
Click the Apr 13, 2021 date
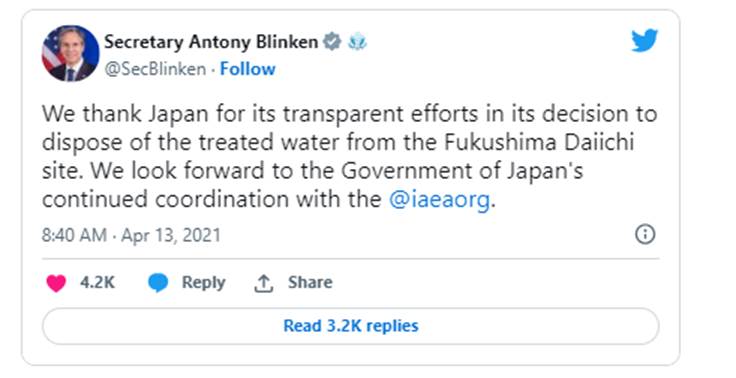pyautogui.click(x=171, y=235)
